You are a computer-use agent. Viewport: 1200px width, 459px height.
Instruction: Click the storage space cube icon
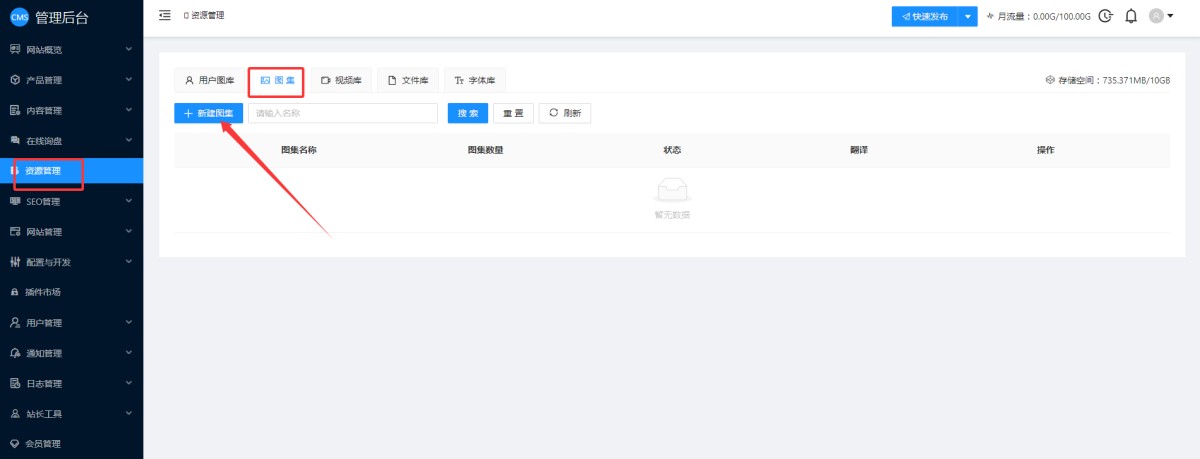(1050, 80)
